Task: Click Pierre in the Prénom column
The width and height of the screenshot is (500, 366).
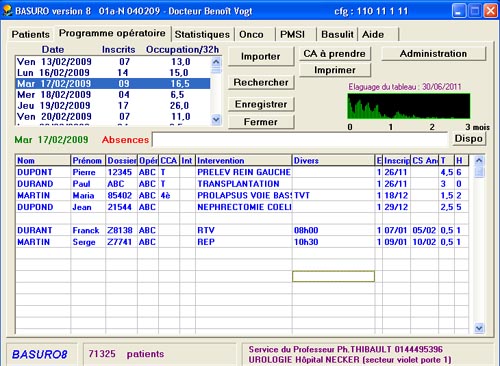Action: pos(88,172)
